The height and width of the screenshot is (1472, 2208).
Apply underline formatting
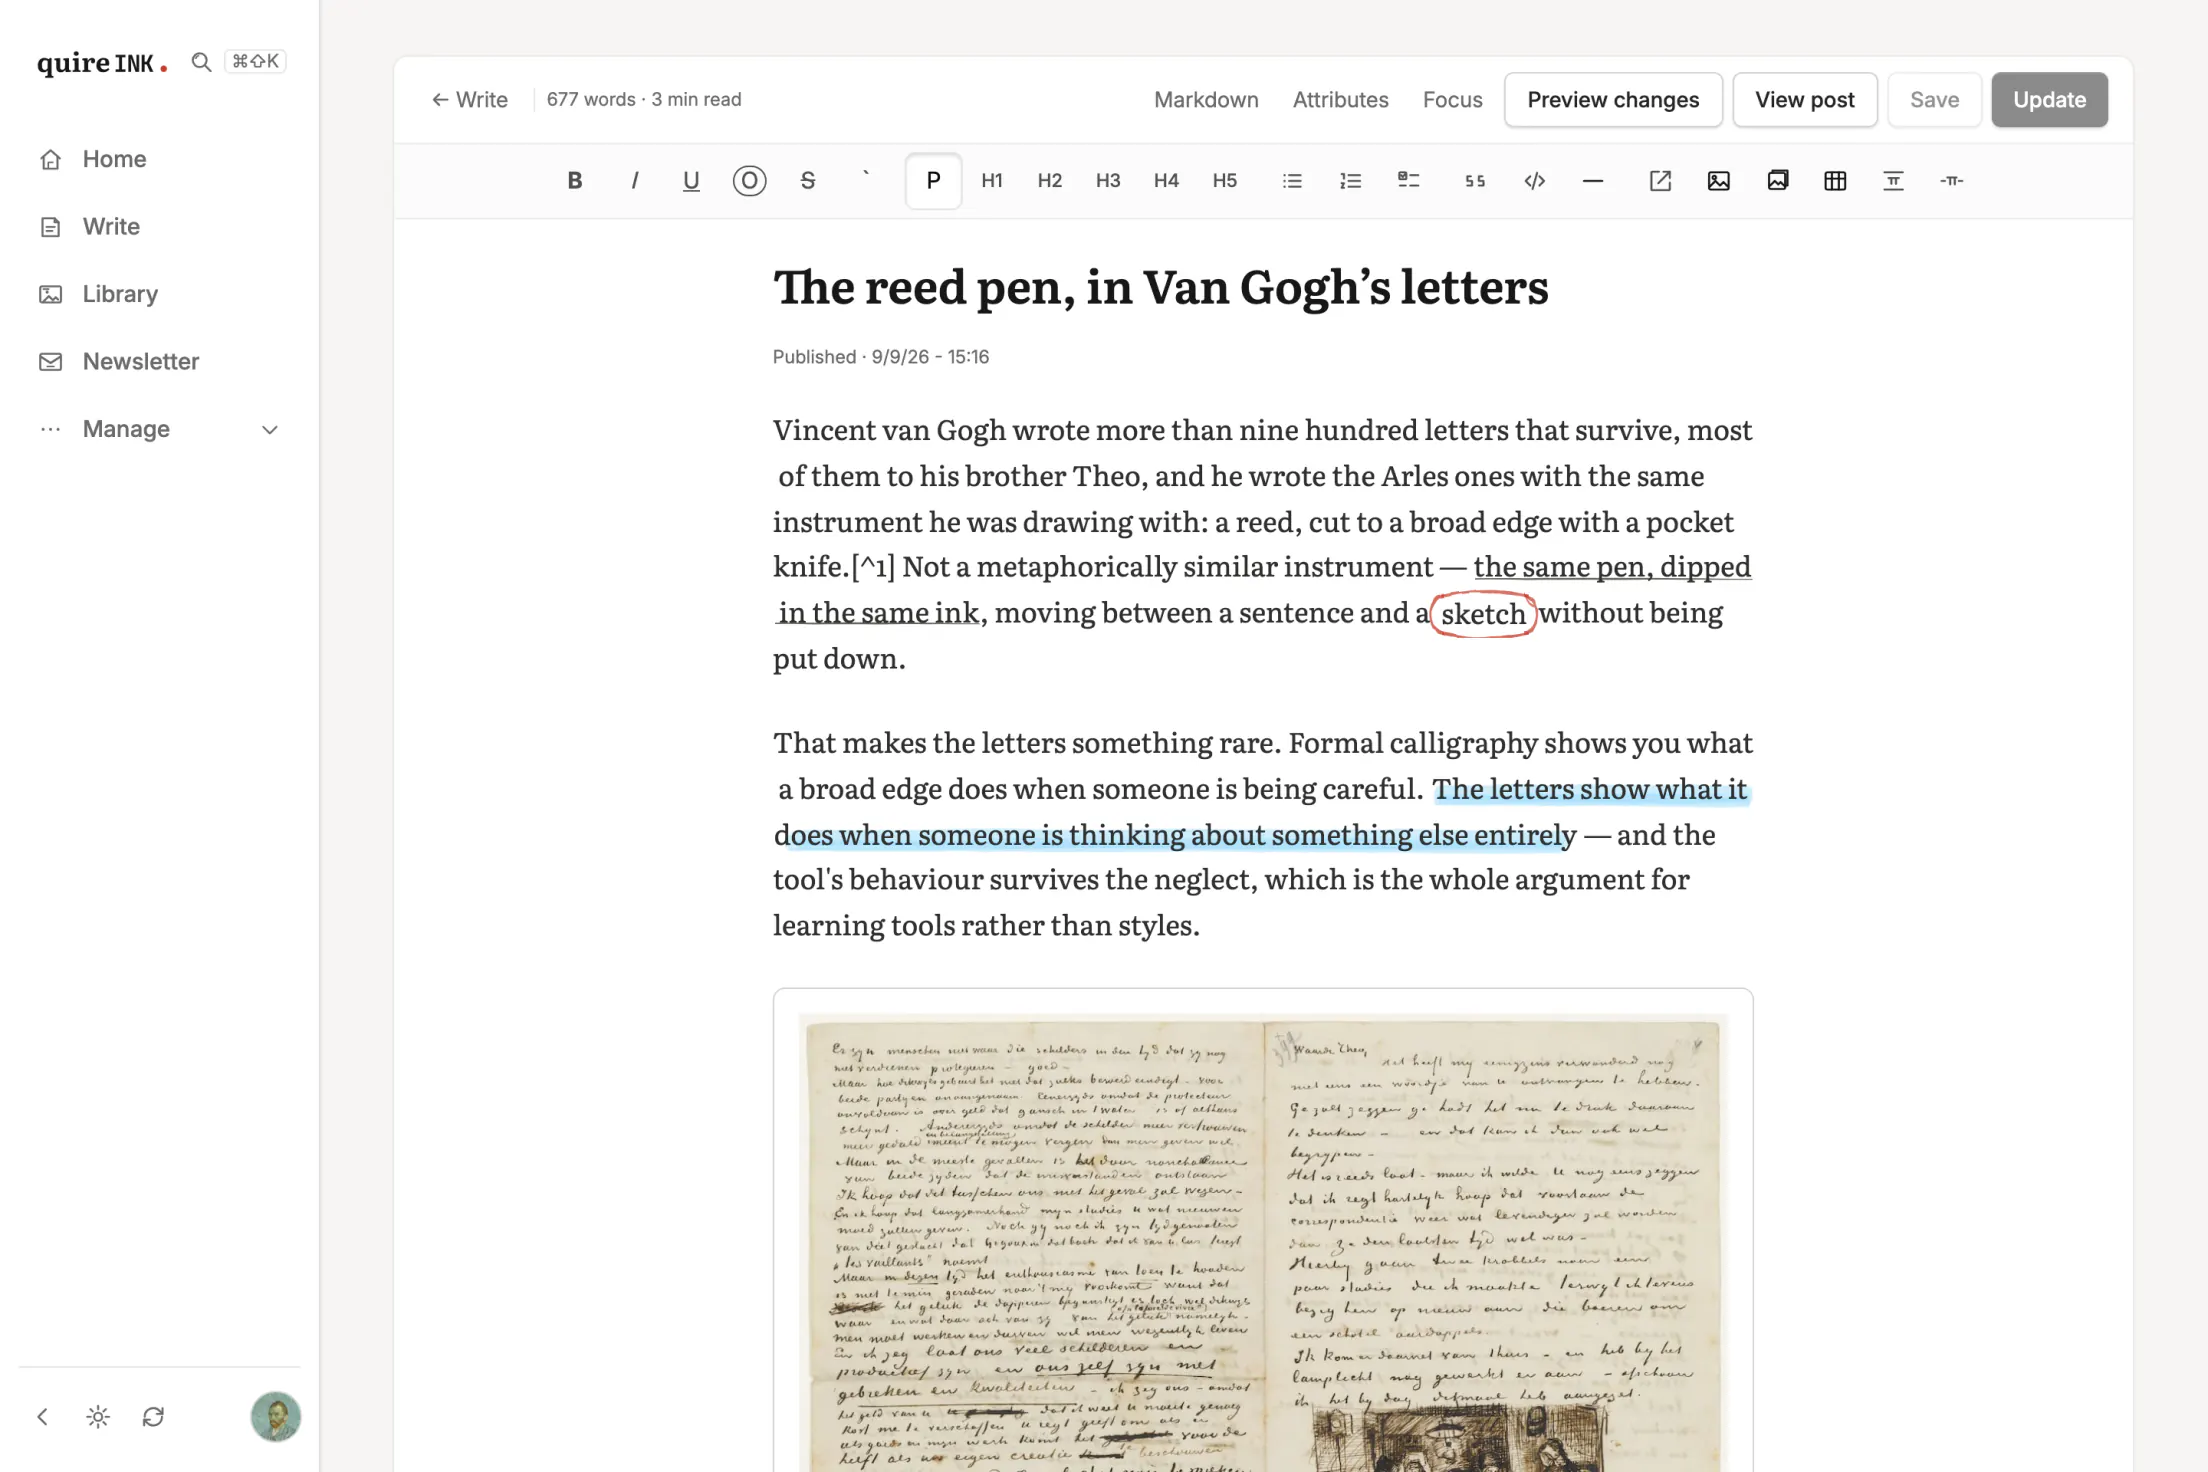coord(691,181)
